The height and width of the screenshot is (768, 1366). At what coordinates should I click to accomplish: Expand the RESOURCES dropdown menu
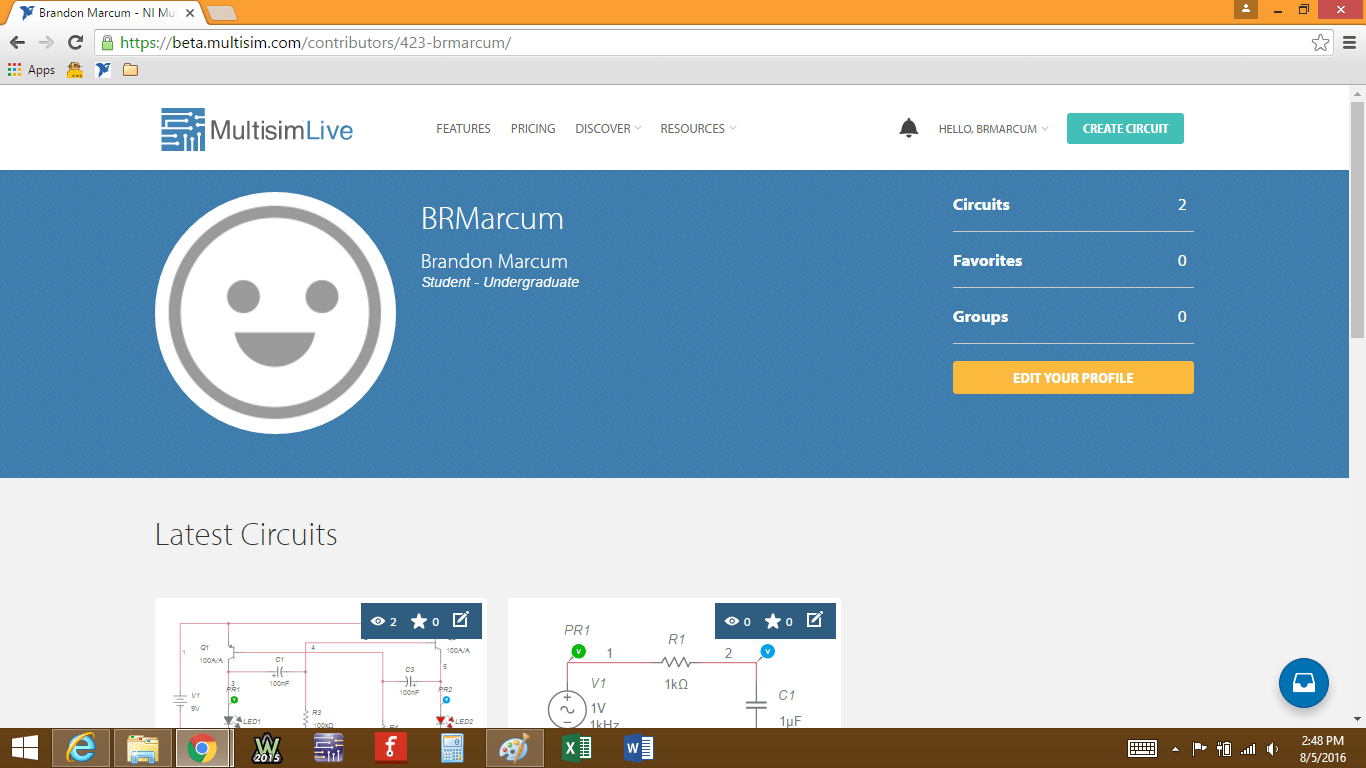tap(698, 128)
